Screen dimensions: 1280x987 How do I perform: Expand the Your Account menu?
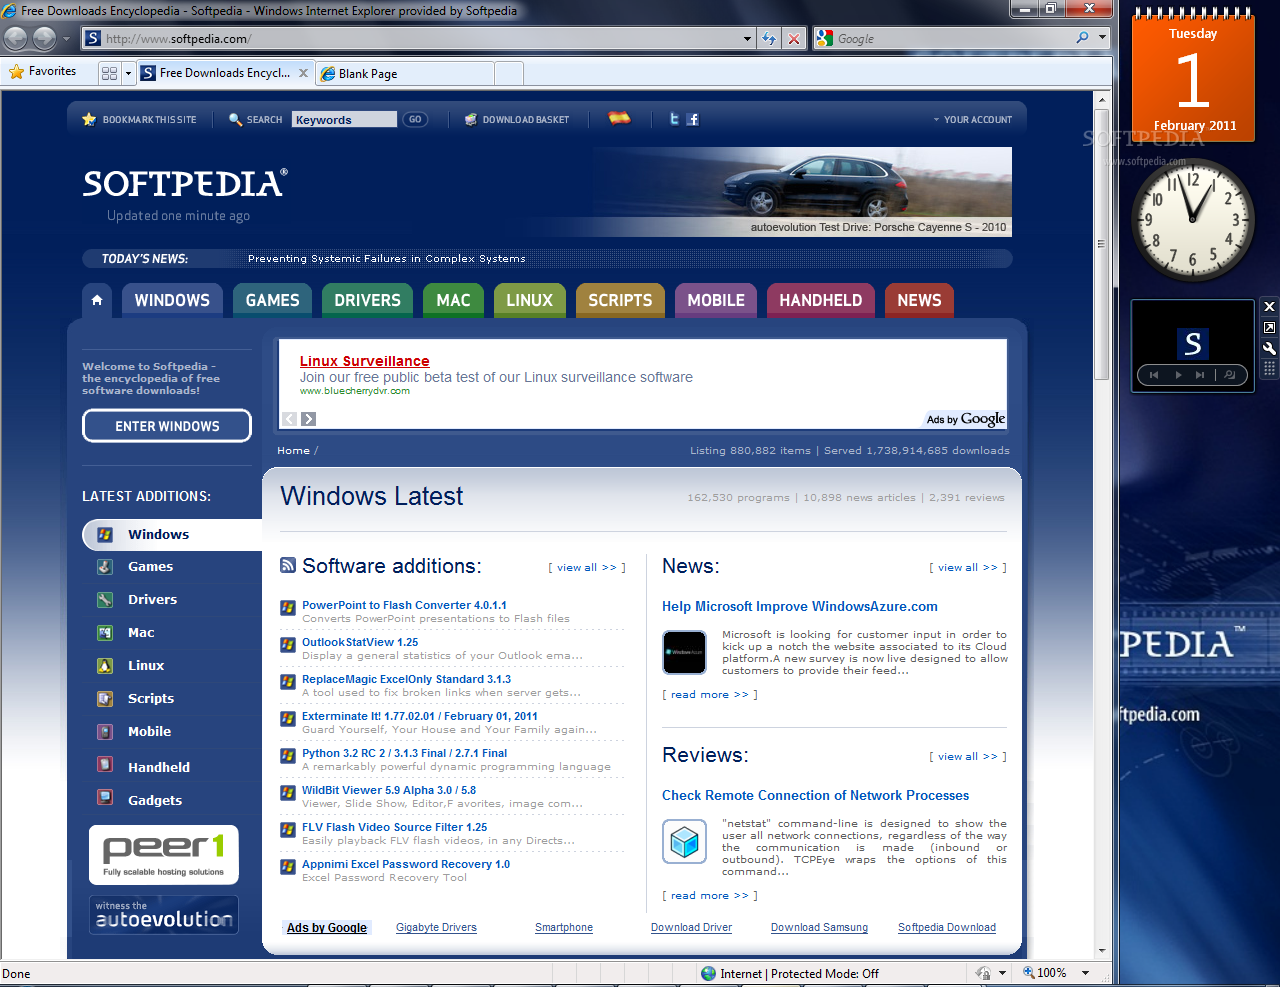point(973,119)
